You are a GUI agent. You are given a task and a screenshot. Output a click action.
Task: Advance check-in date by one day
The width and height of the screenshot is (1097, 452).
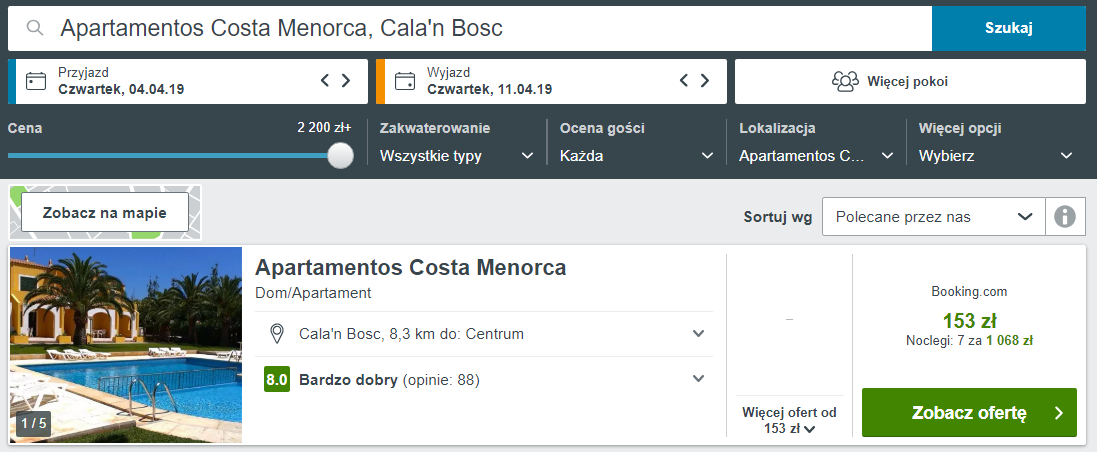tap(346, 81)
